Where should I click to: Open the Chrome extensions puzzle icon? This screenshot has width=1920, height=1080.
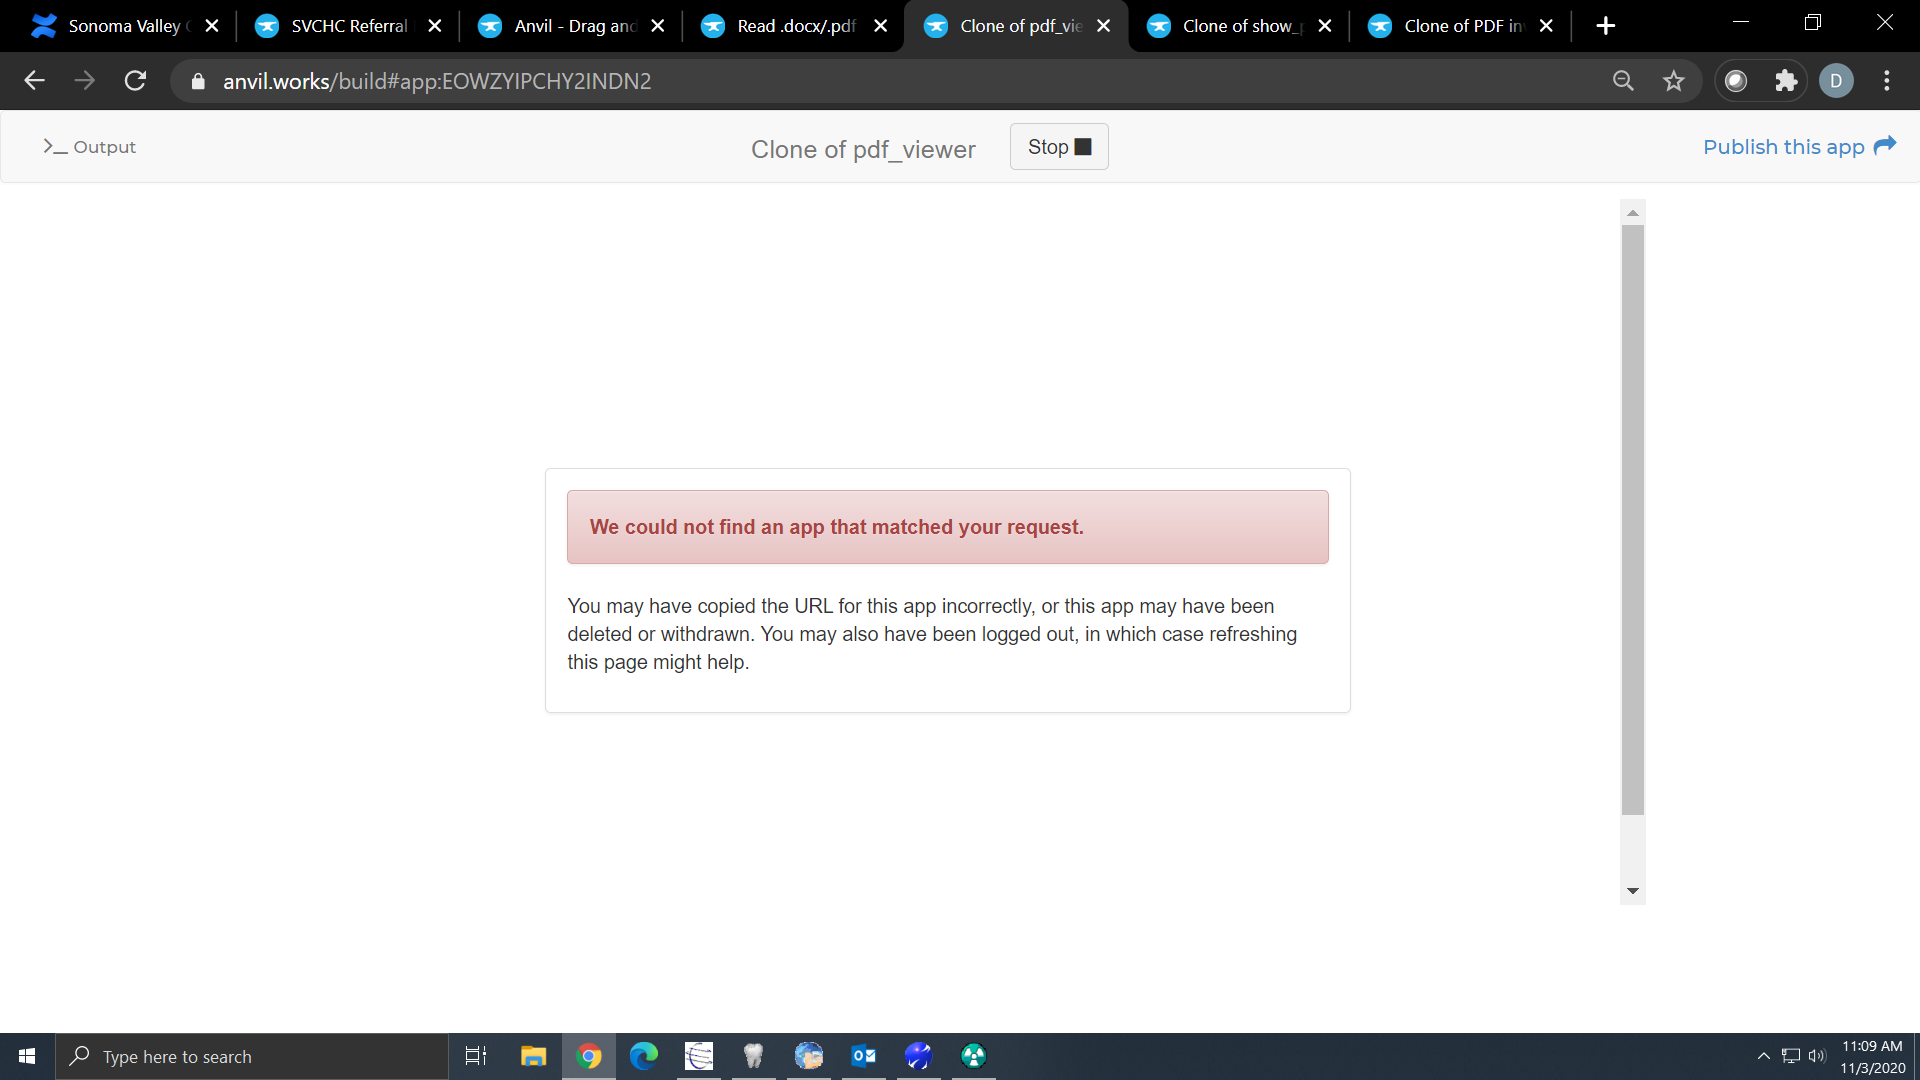(x=1786, y=81)
